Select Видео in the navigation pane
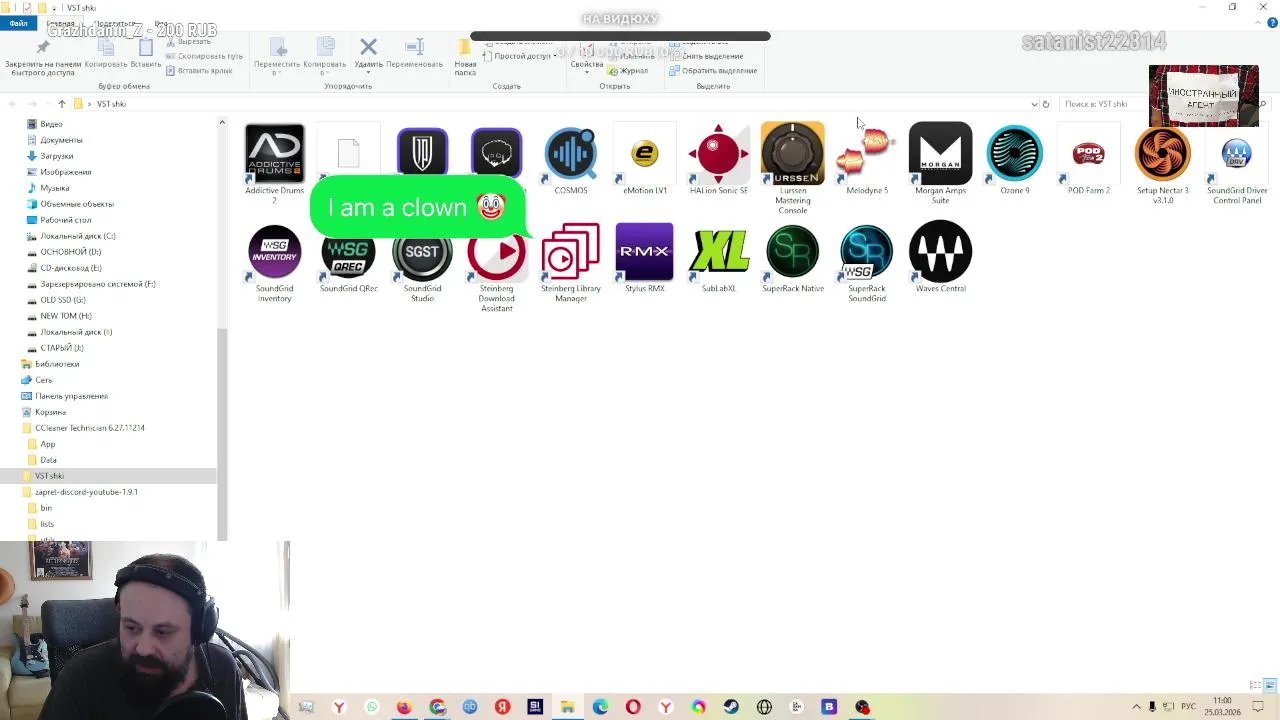 click(51, 124)
